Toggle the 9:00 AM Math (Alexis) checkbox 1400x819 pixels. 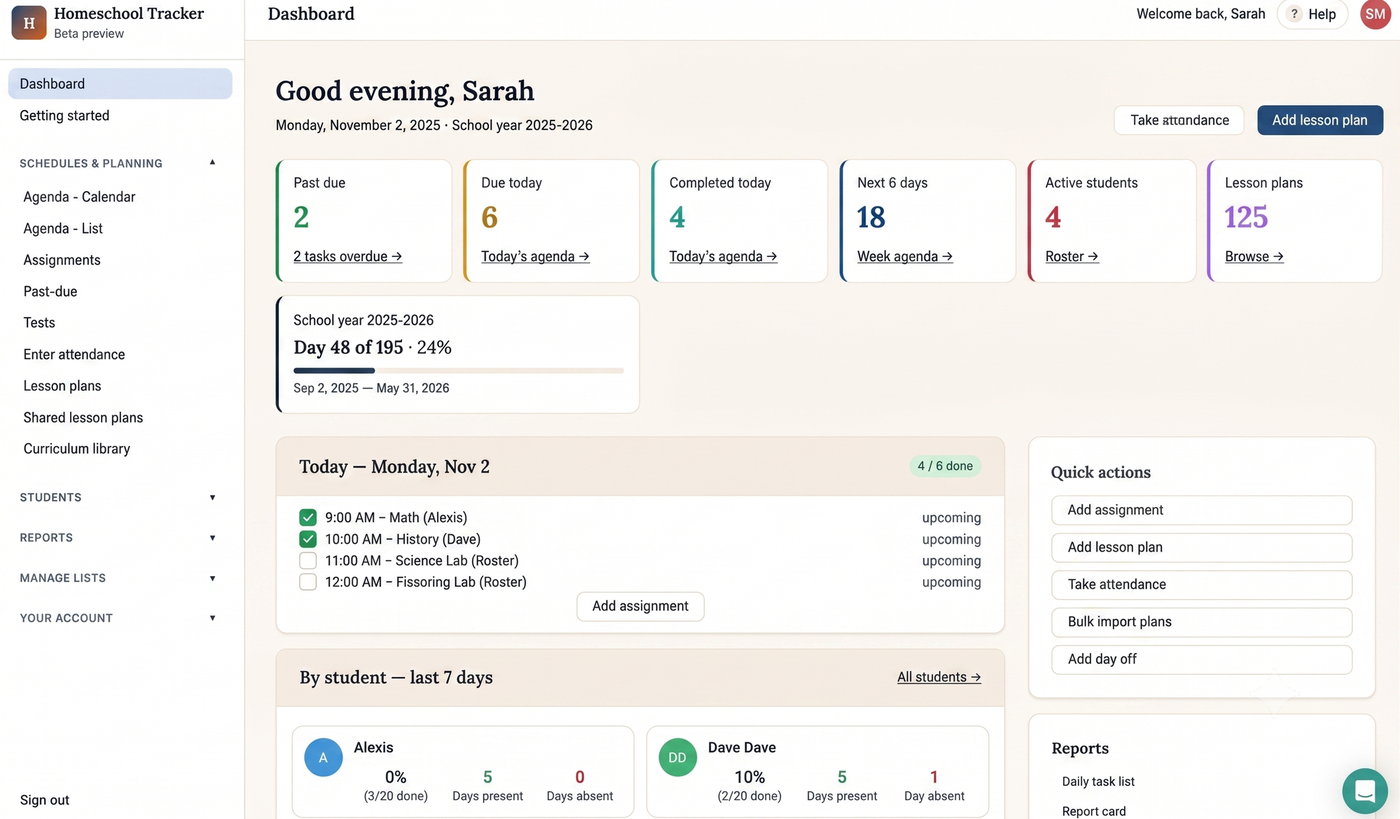pos(308,518)
